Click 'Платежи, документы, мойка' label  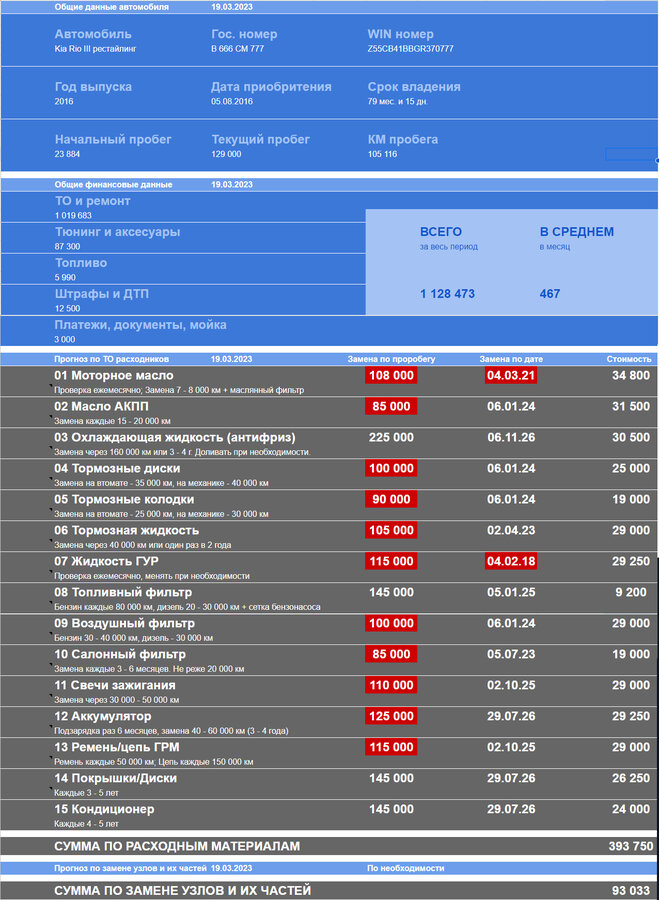pyautogui.click(x=140, y=325)
